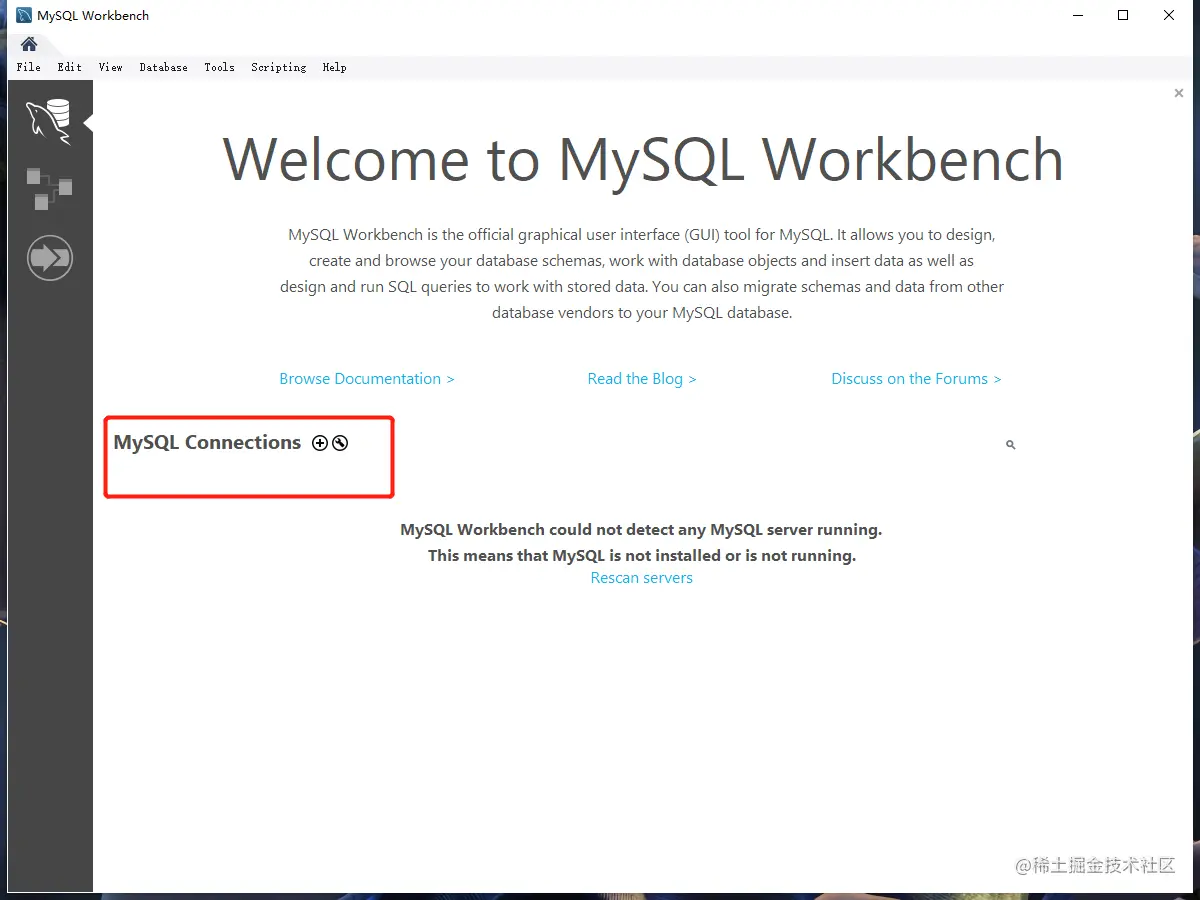Open the Models view sidebar icon
Image resolution: width=1200 pixels, height=900 pixels.
49,189
